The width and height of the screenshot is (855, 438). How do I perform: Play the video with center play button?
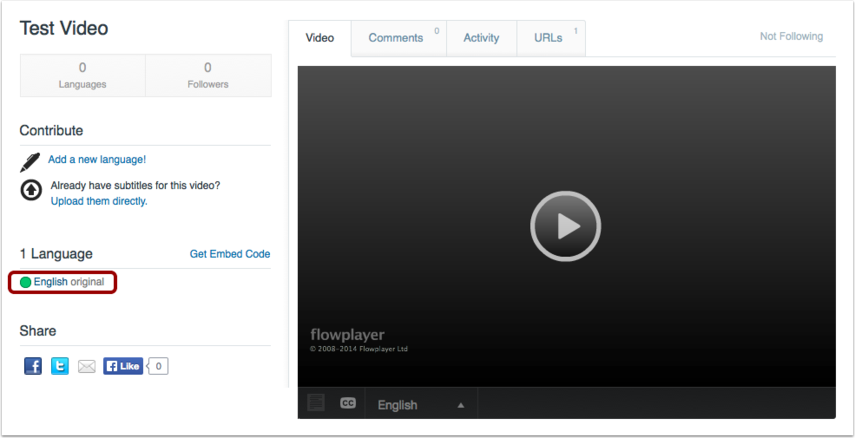[x=565, y=226]
